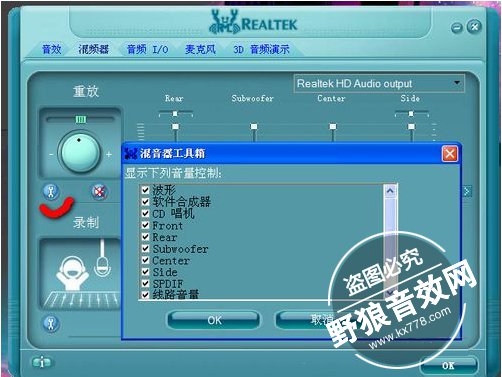Click the Side balance slider handle
This screenshot has width=502, height=377.
point(411,114)
